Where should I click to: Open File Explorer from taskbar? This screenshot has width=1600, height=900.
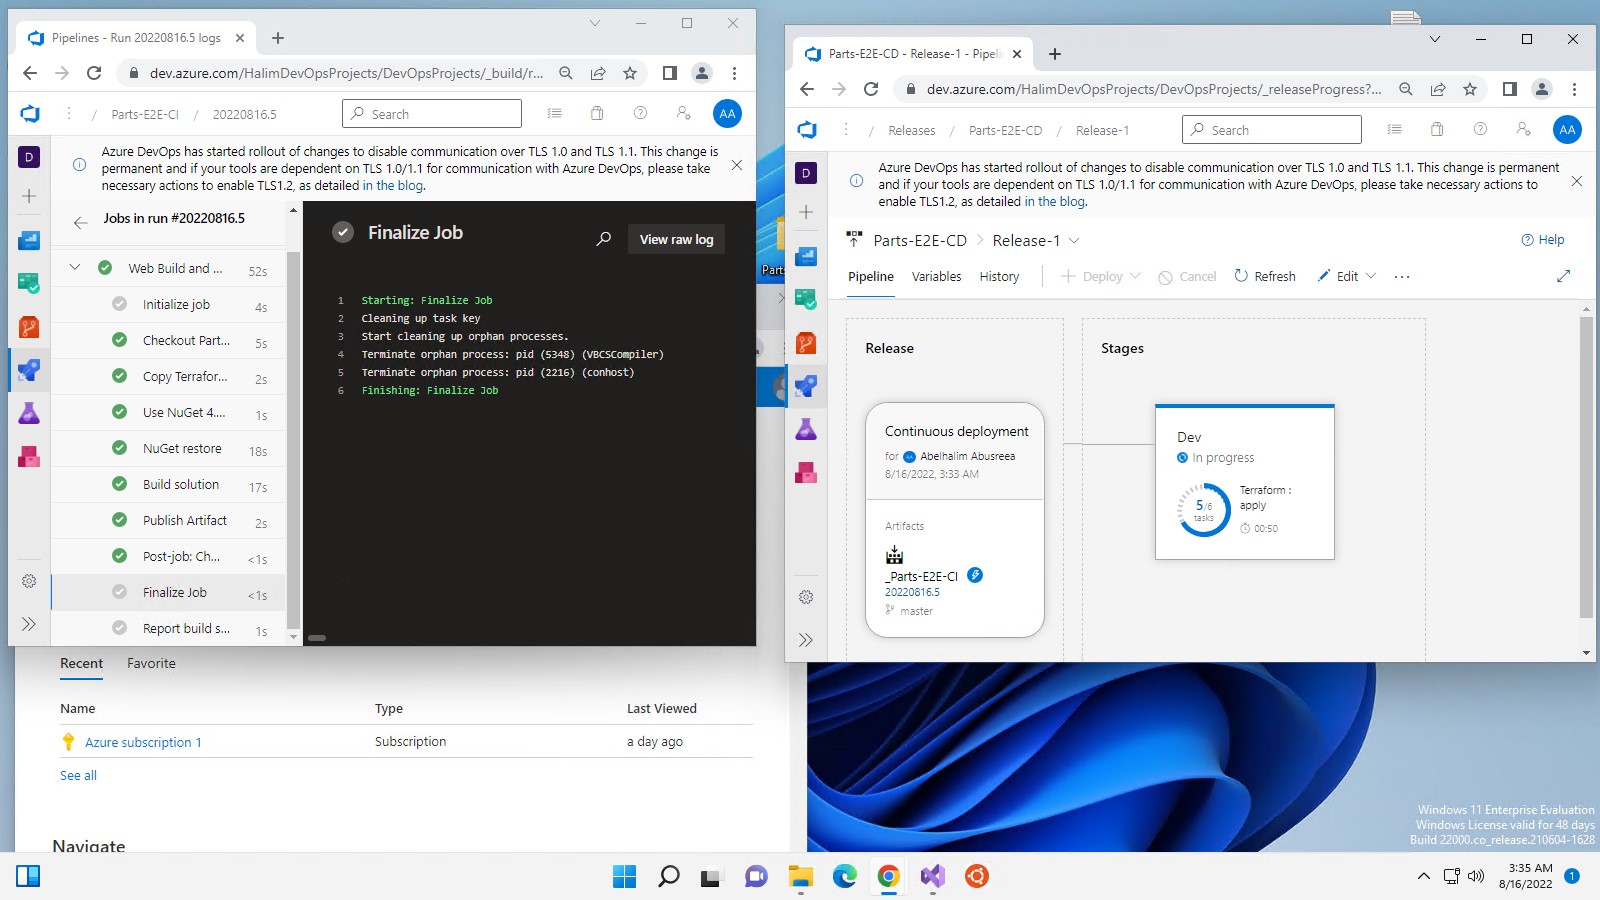coord(800,877)
